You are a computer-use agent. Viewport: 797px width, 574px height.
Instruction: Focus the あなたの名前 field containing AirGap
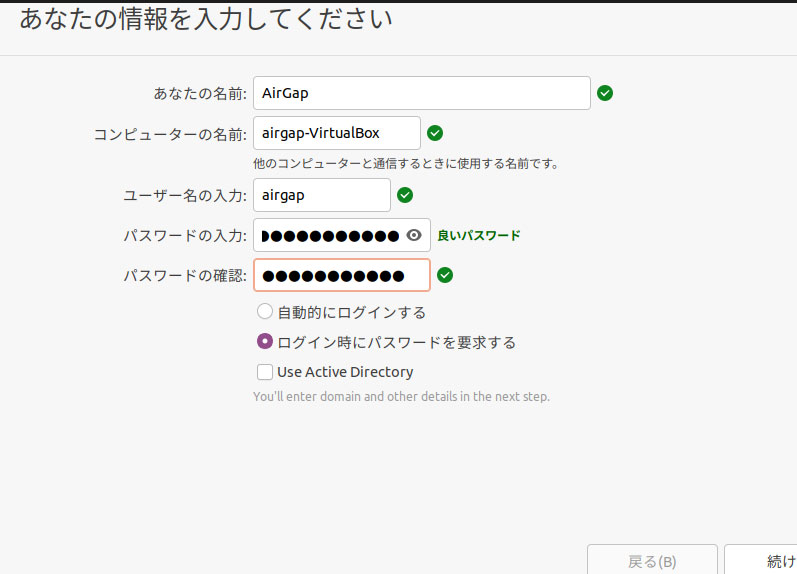click(422, 93)
